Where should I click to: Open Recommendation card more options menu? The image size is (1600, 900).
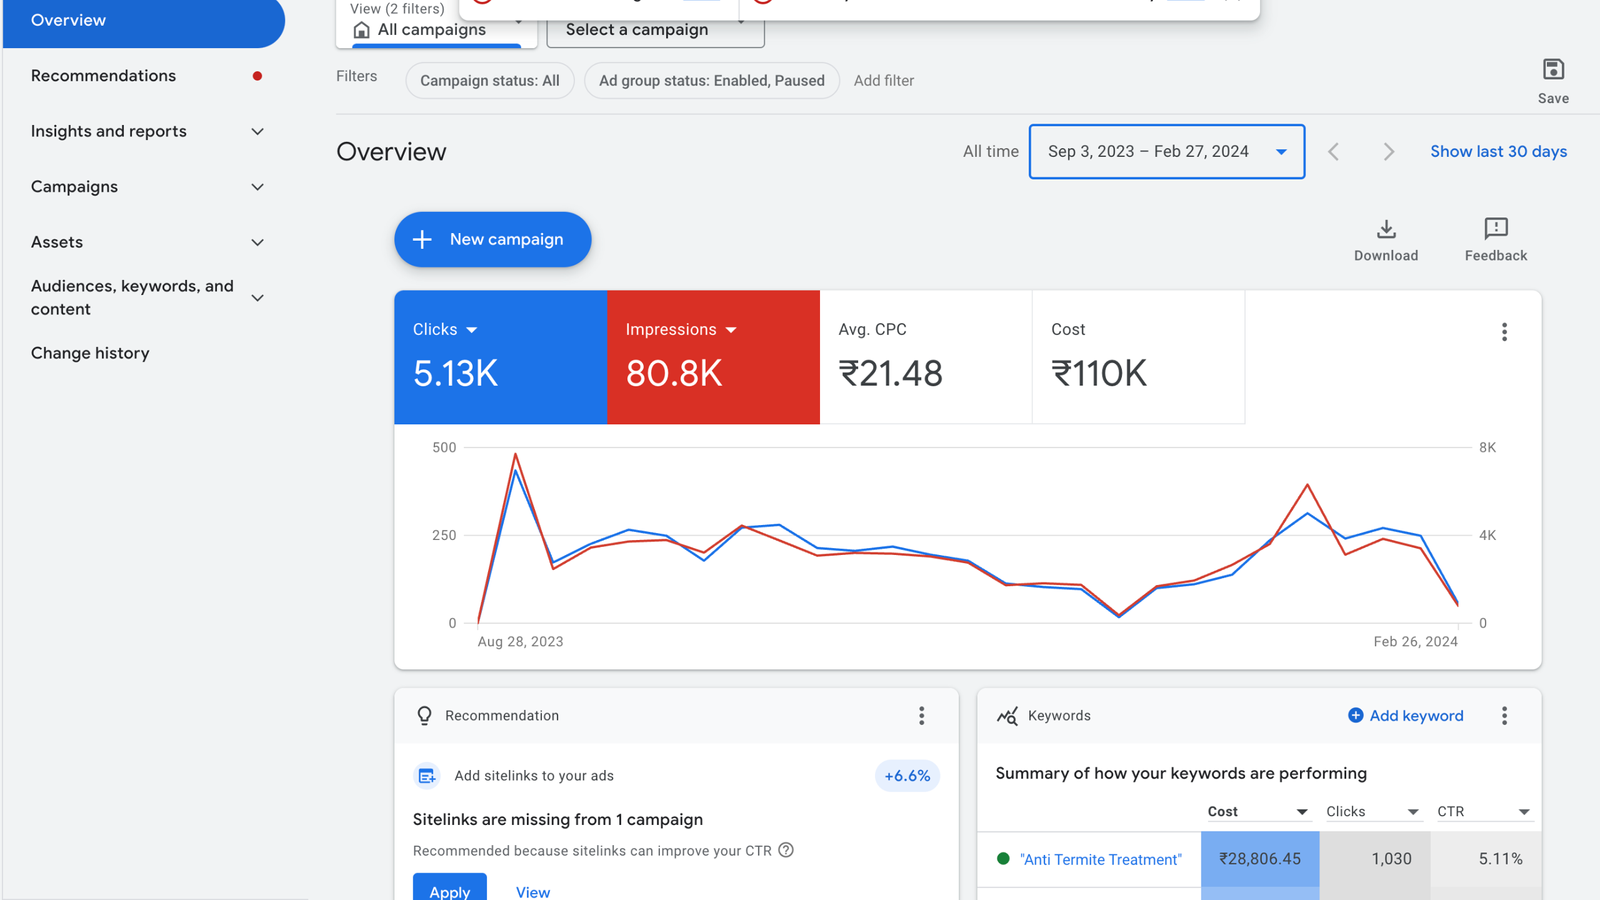[921, 716]
